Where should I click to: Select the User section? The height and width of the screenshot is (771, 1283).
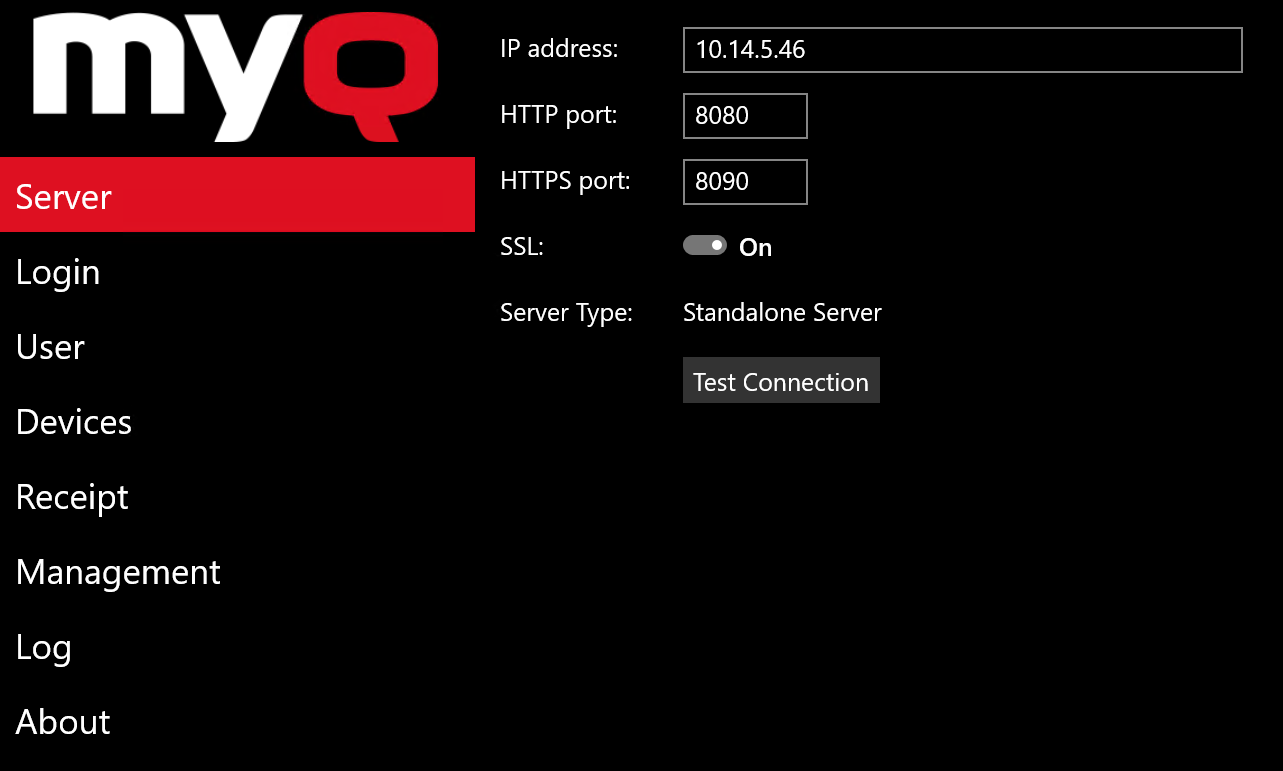click(x=49, y=346)
